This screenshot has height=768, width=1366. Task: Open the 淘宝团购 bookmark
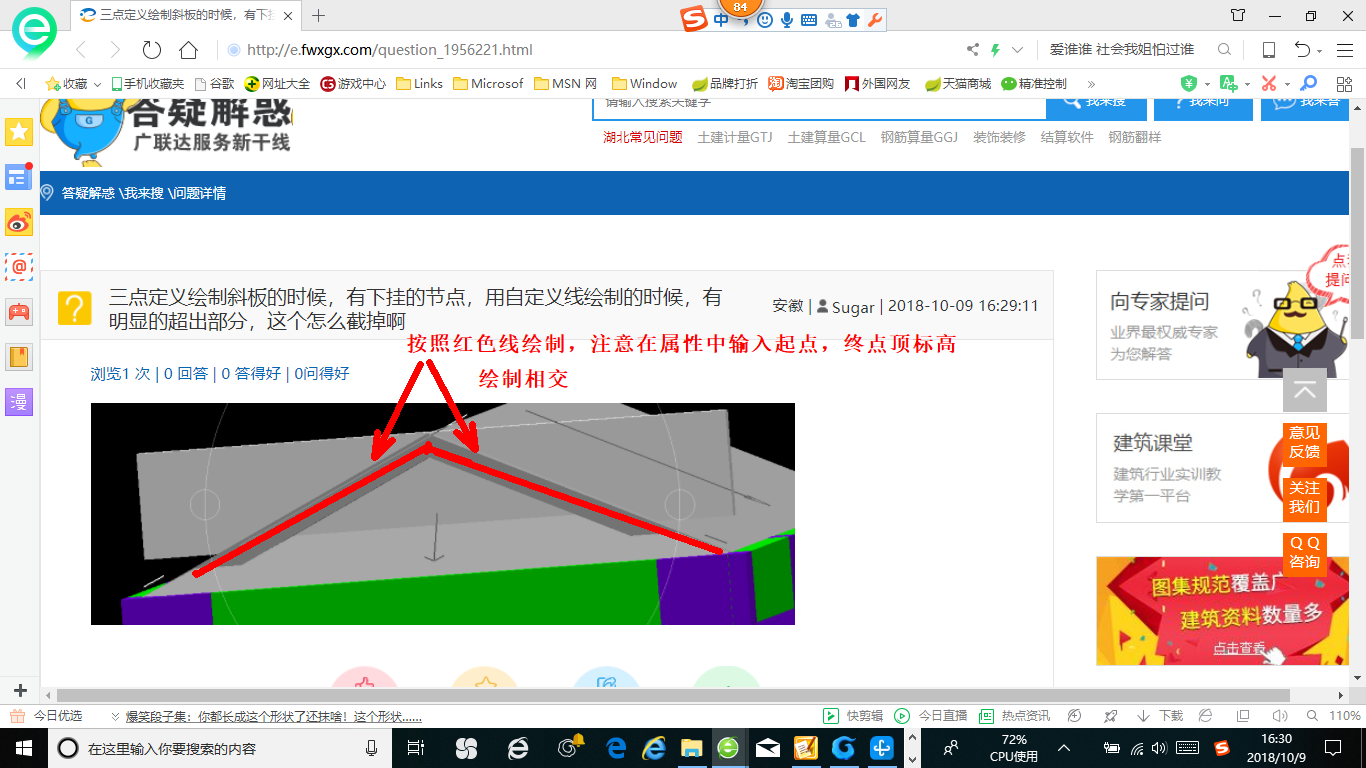pyautogui.click(x=801, y=84)
